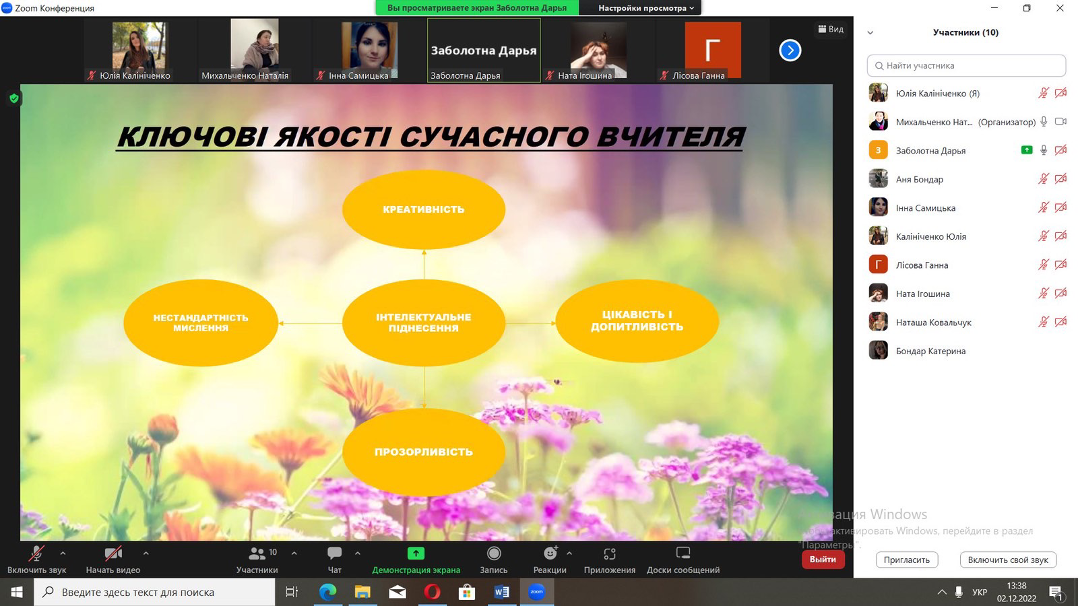This screenshot has width=1079, height=606.
Task: Show next video thumbnails with blue arrow
Action: (x=790, y=50)
